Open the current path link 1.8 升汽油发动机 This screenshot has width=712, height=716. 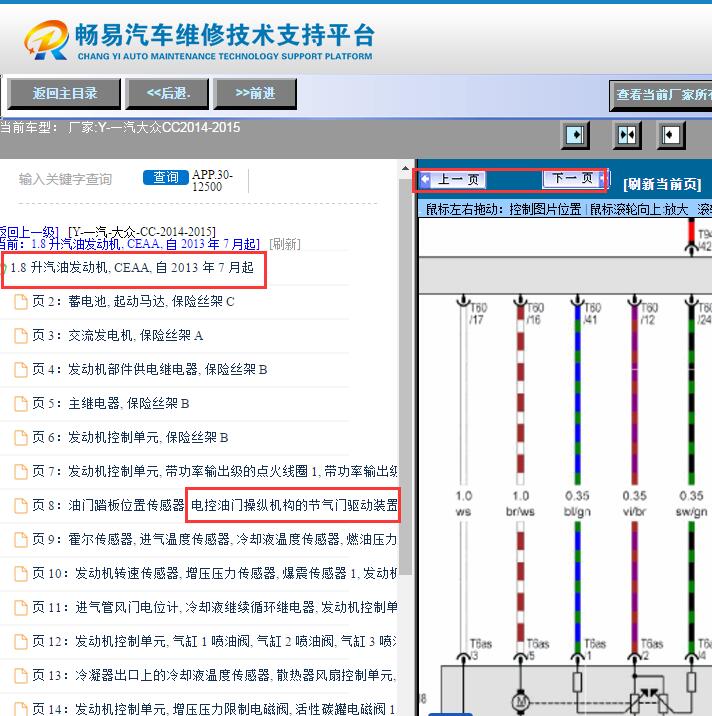(145, 244)
